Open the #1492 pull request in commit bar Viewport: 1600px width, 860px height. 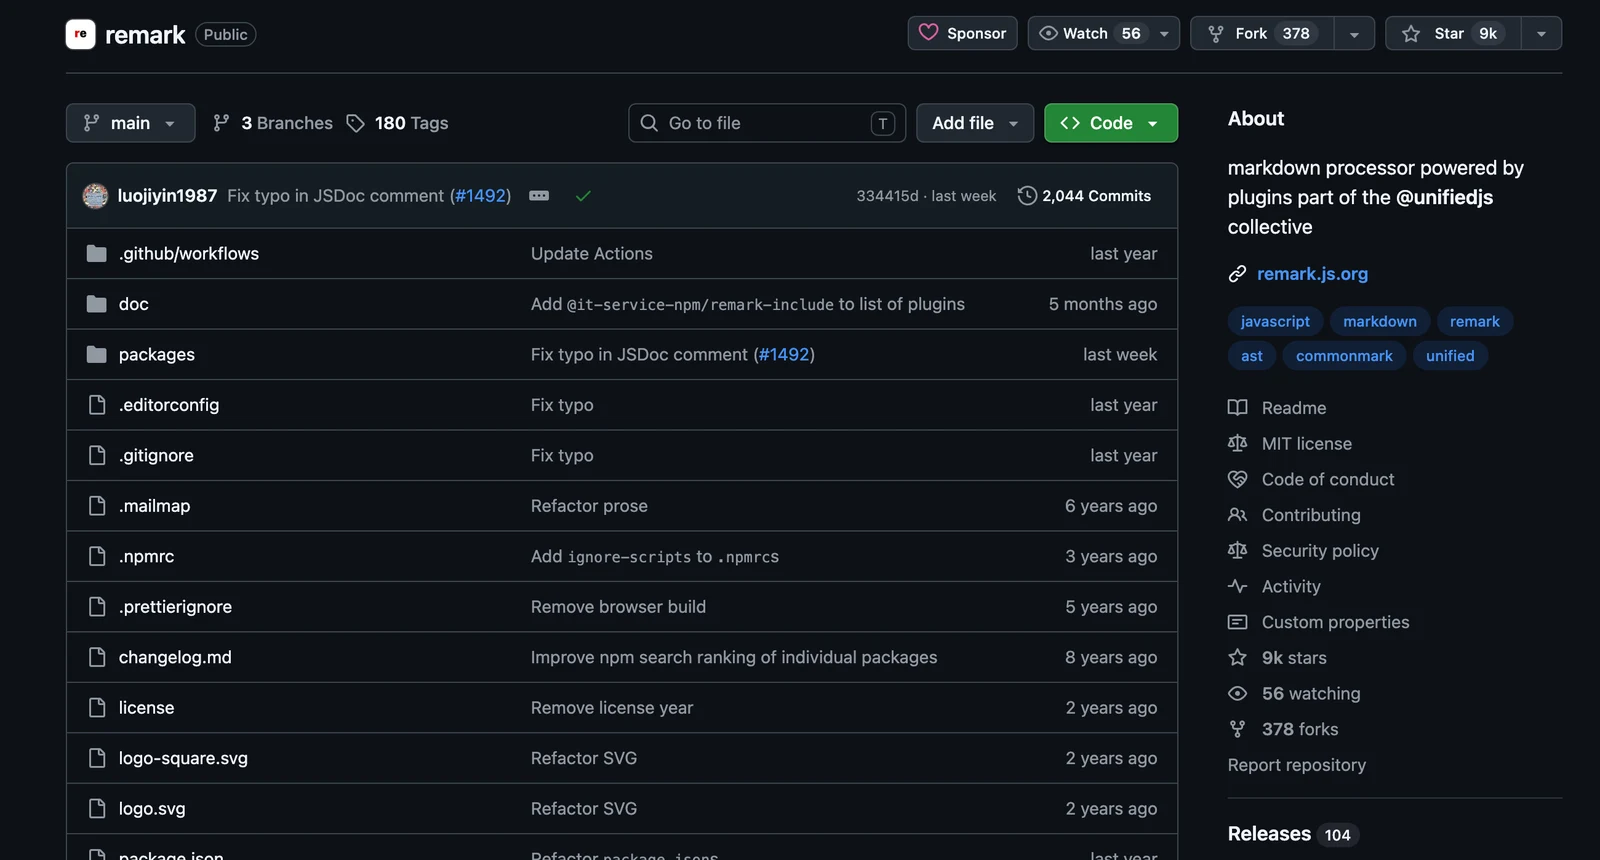click(481, 196)
